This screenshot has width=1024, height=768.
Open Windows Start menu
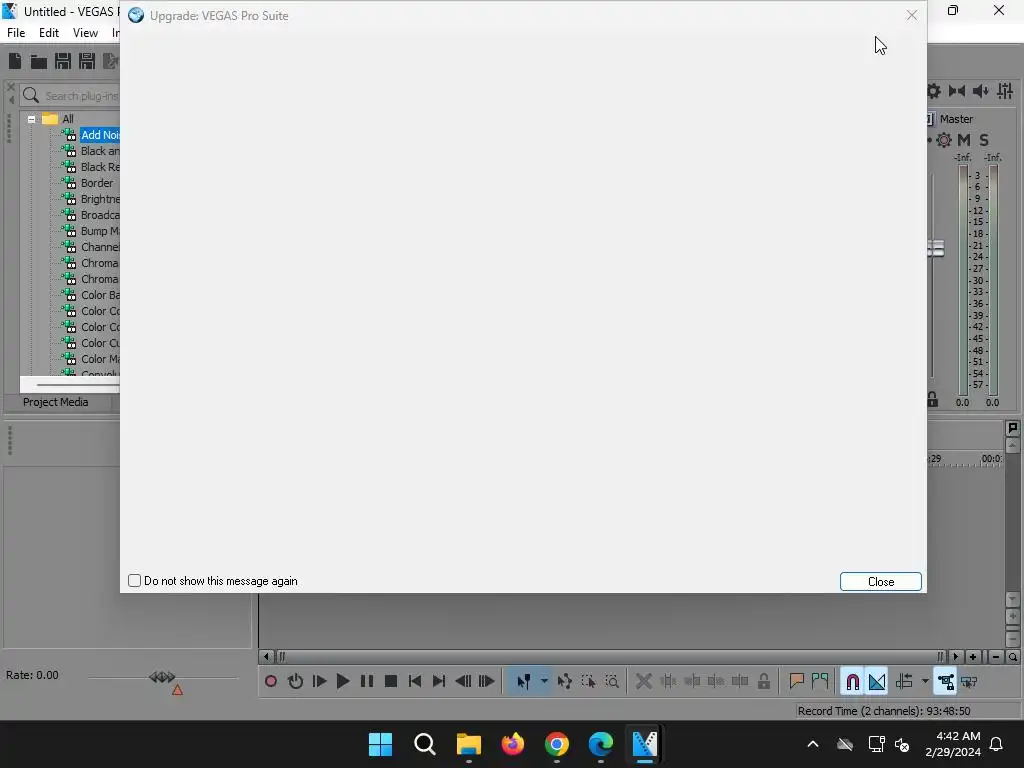tap(381, 744)
